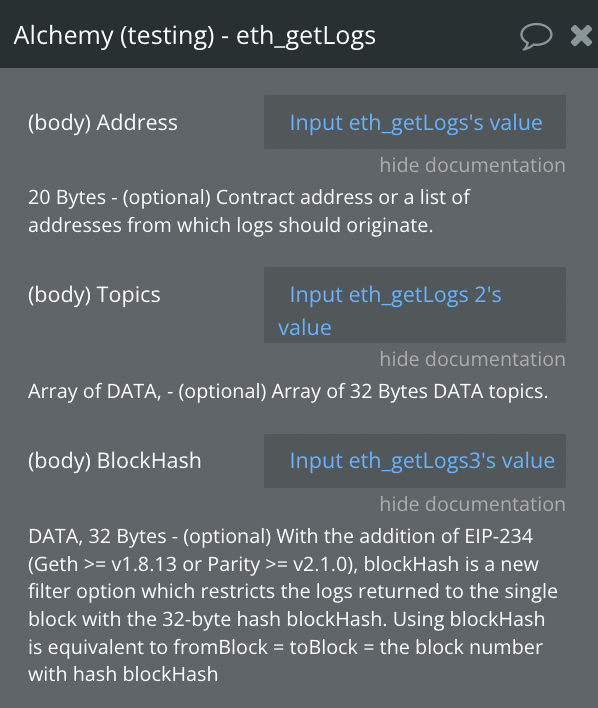Close the Alchemy eth_getLogs property panel
This screenshot has width=598, height=708.
(581, 36)
